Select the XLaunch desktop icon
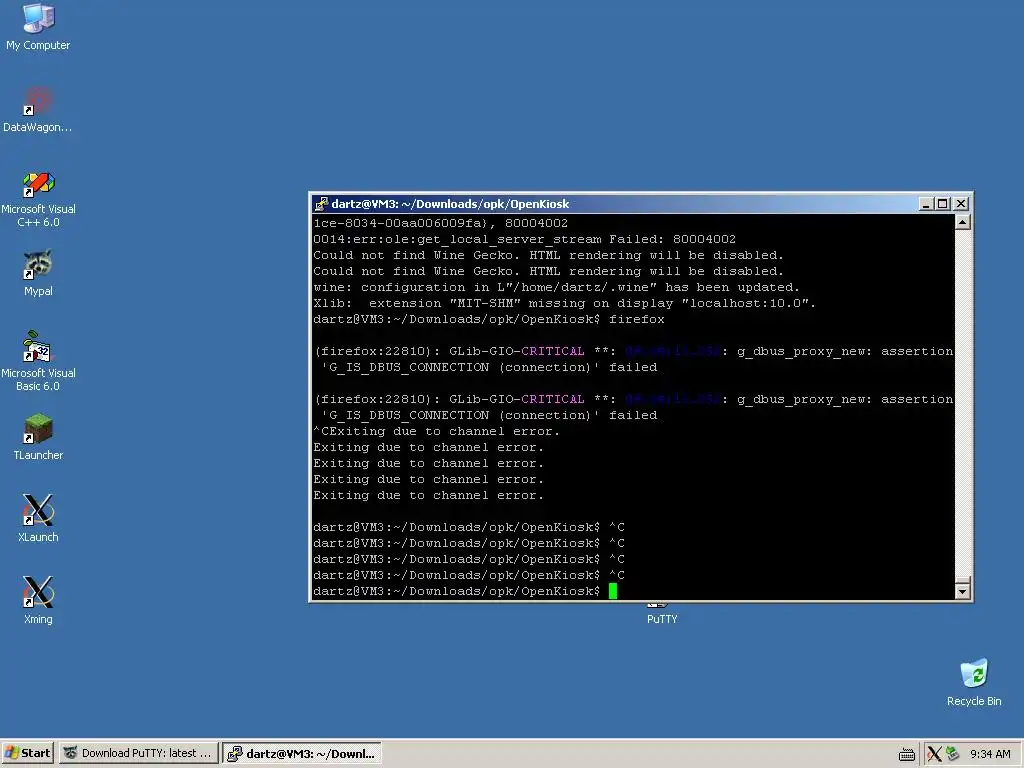Screen dimensions: 1024x768 pos(38,519)
